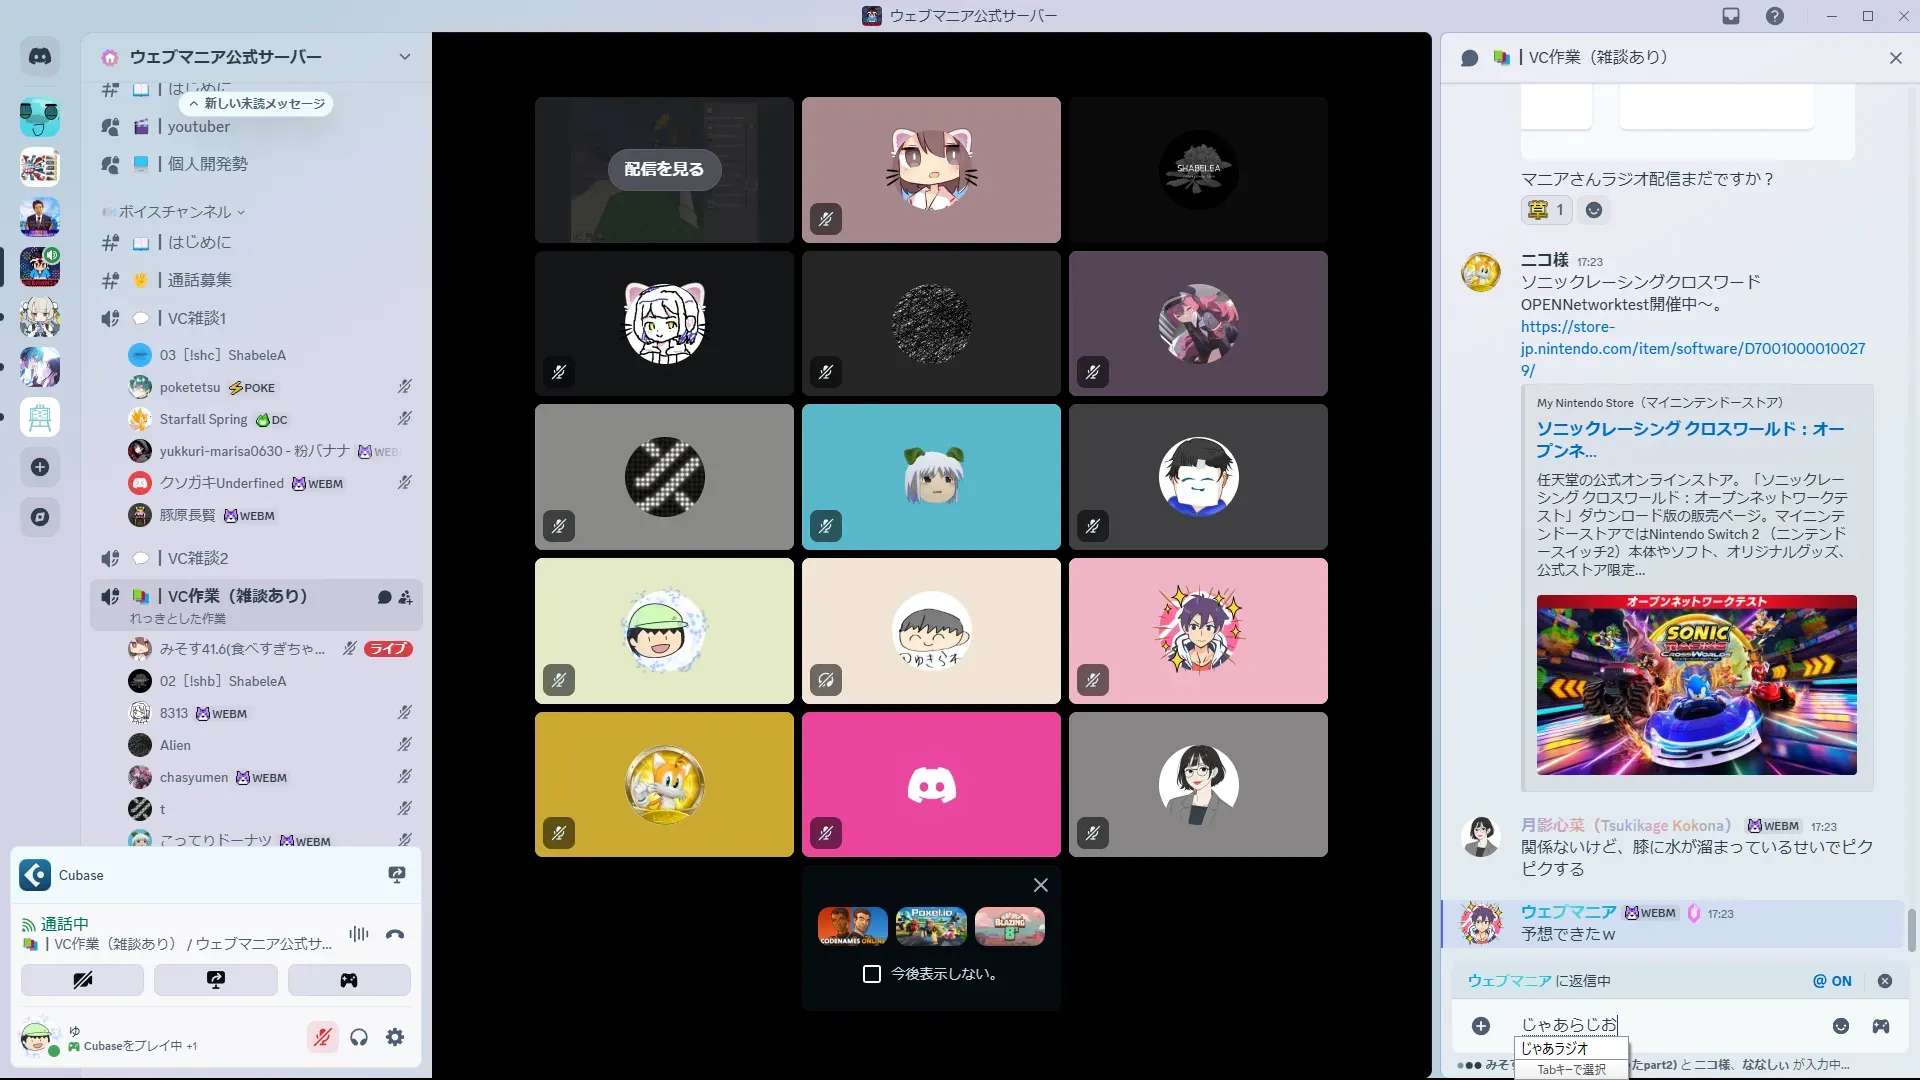Viewport: 1920px width, 1080px height.
Task: Open Discord direct messages home icon
Action: pyautogui.click(x=40, y=57)
